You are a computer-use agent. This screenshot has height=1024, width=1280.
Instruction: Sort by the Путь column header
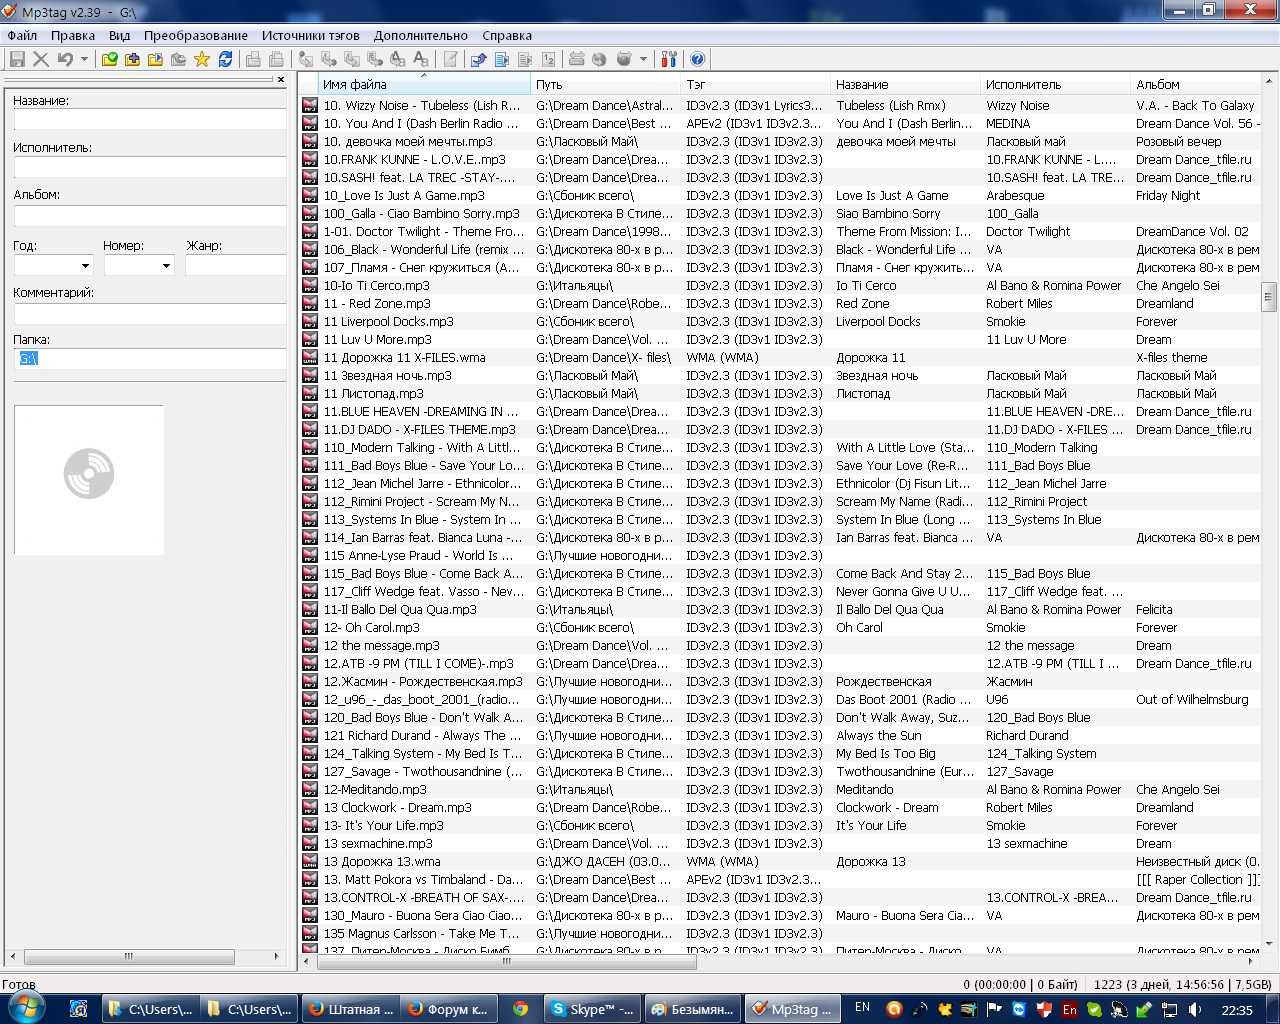606,85
